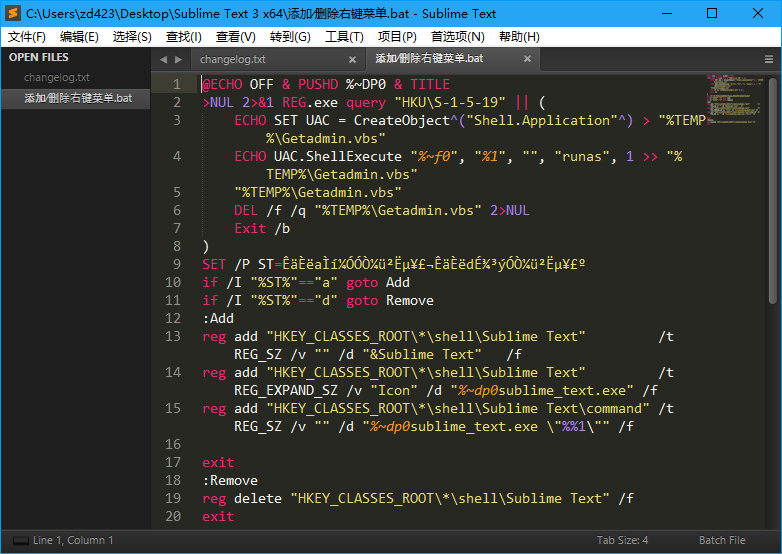Click UAC.ShellExecute text on line 4
This screenshot has height=554, width=782.
(338, 157)
